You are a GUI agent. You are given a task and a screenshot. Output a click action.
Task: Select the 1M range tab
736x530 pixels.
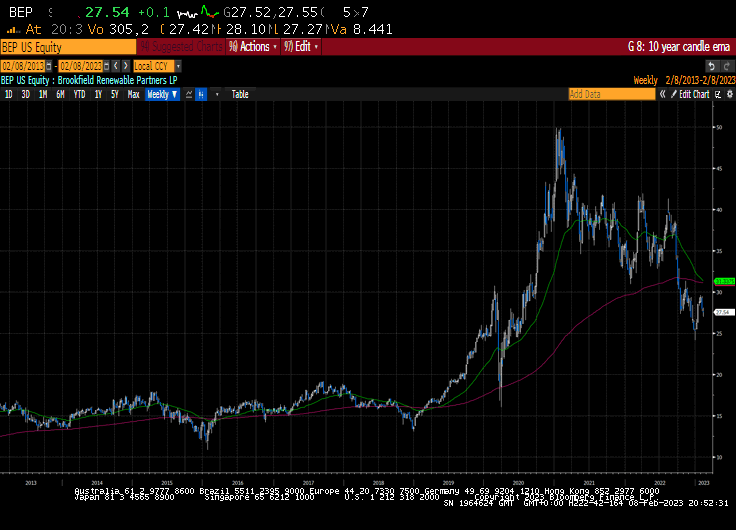pyautogui.click(x=43, y=94)
